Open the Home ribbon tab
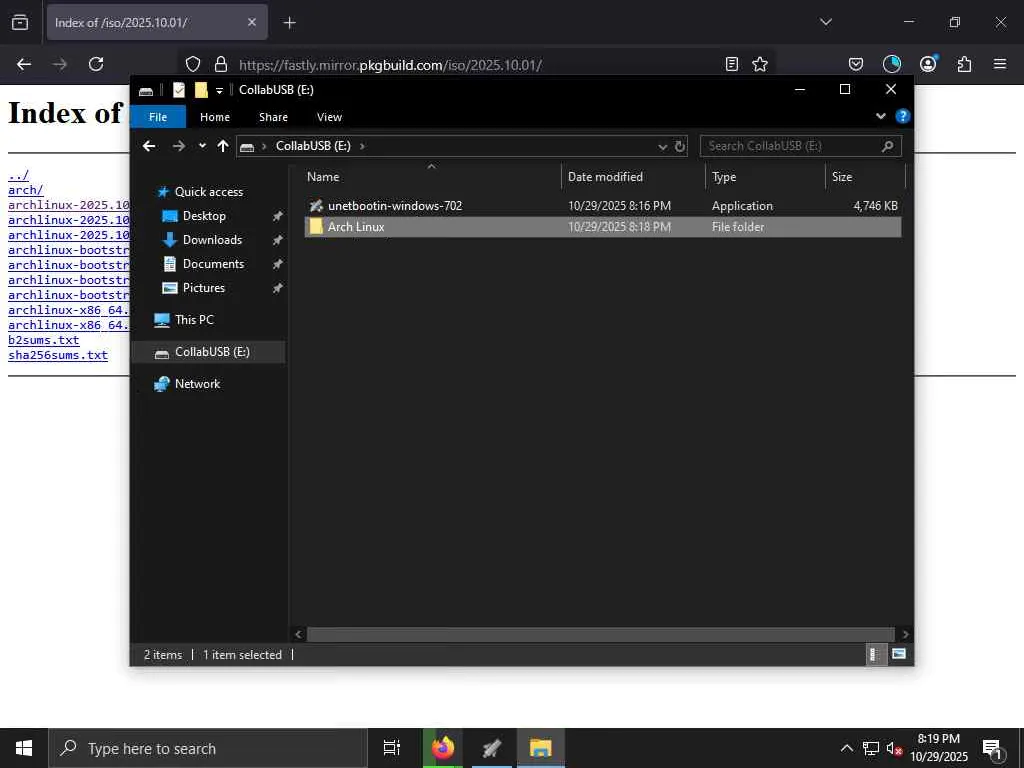 click(215, 117)
